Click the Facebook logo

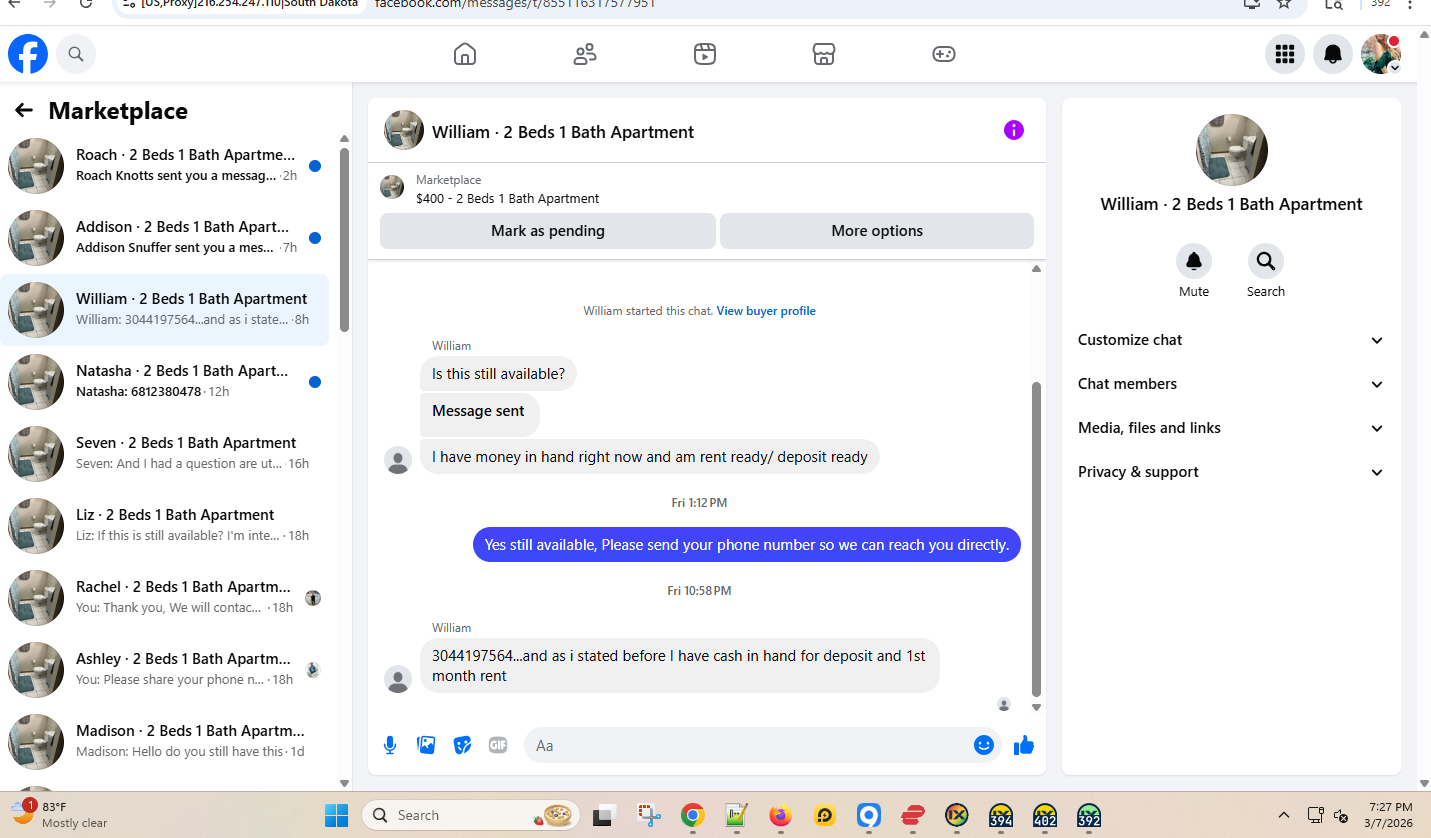(x=28, y=54)
